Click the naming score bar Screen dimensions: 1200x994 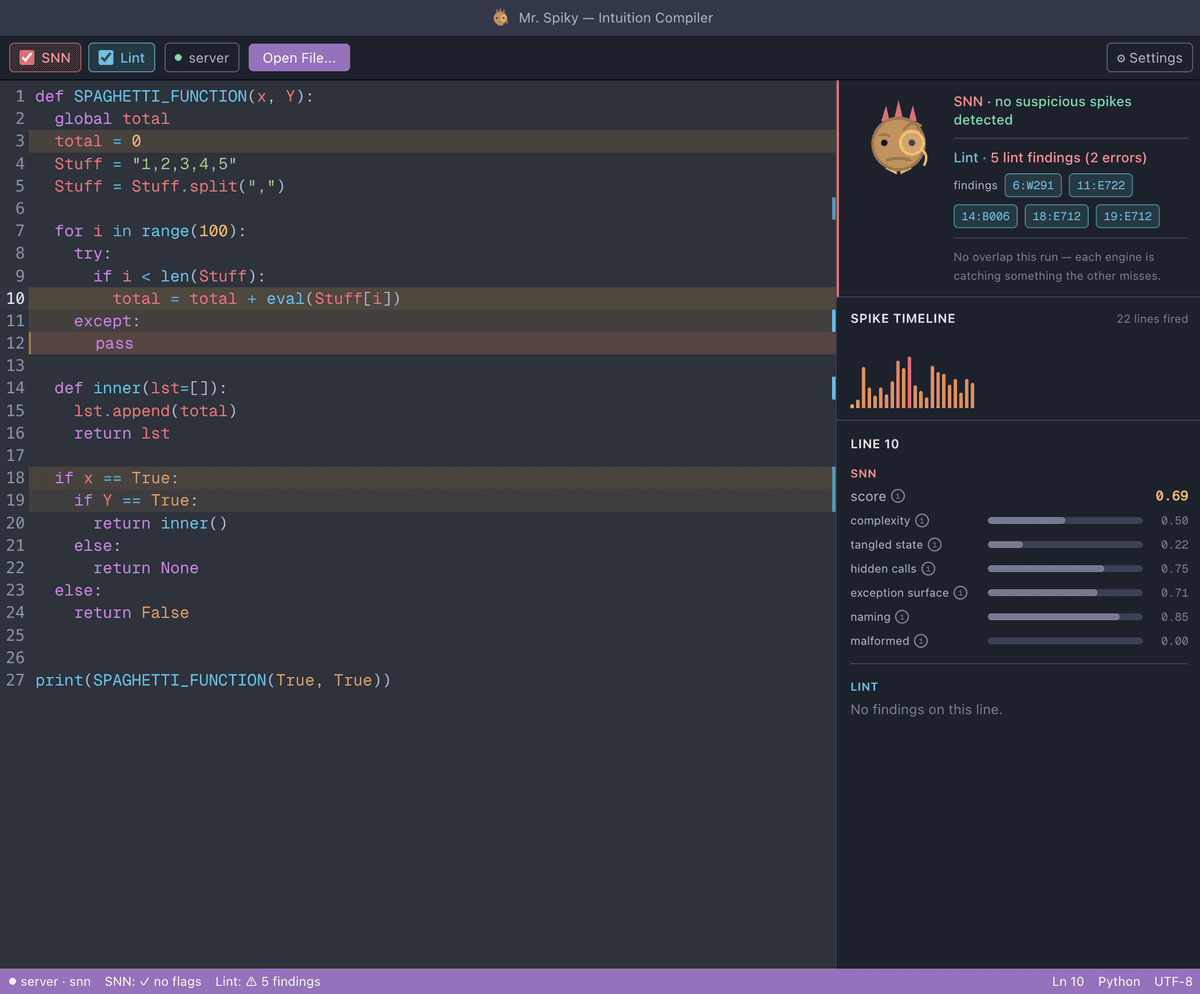coord(1065,617)
